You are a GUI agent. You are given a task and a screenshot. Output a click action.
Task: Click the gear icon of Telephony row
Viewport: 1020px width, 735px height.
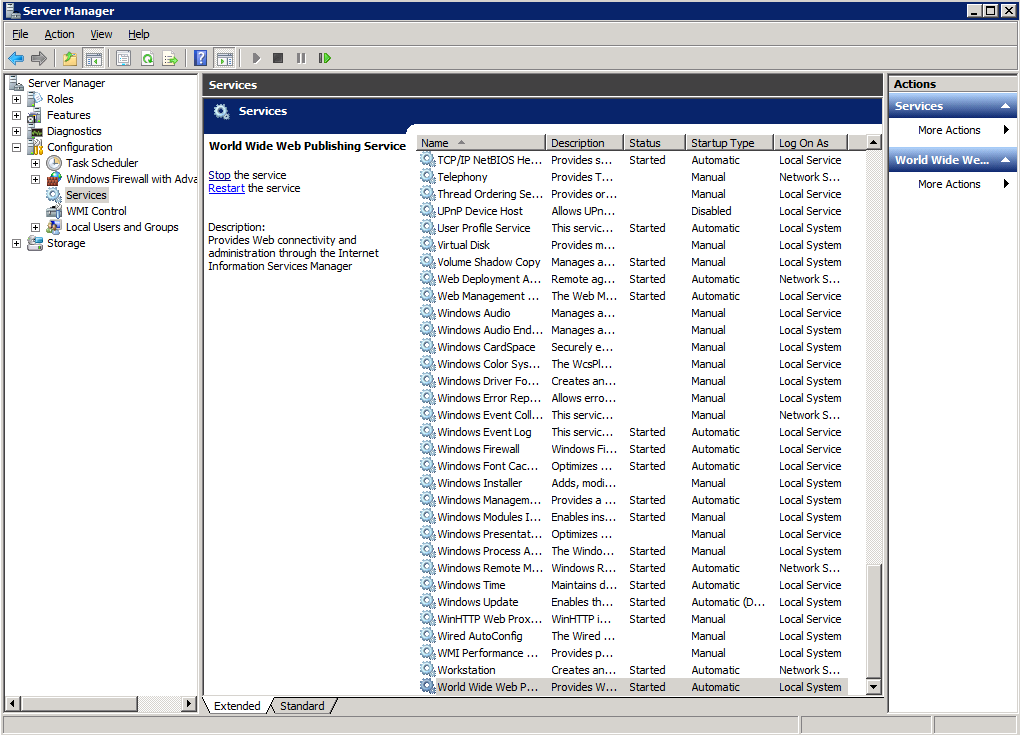pyautogui.click(x=427, y=176)
